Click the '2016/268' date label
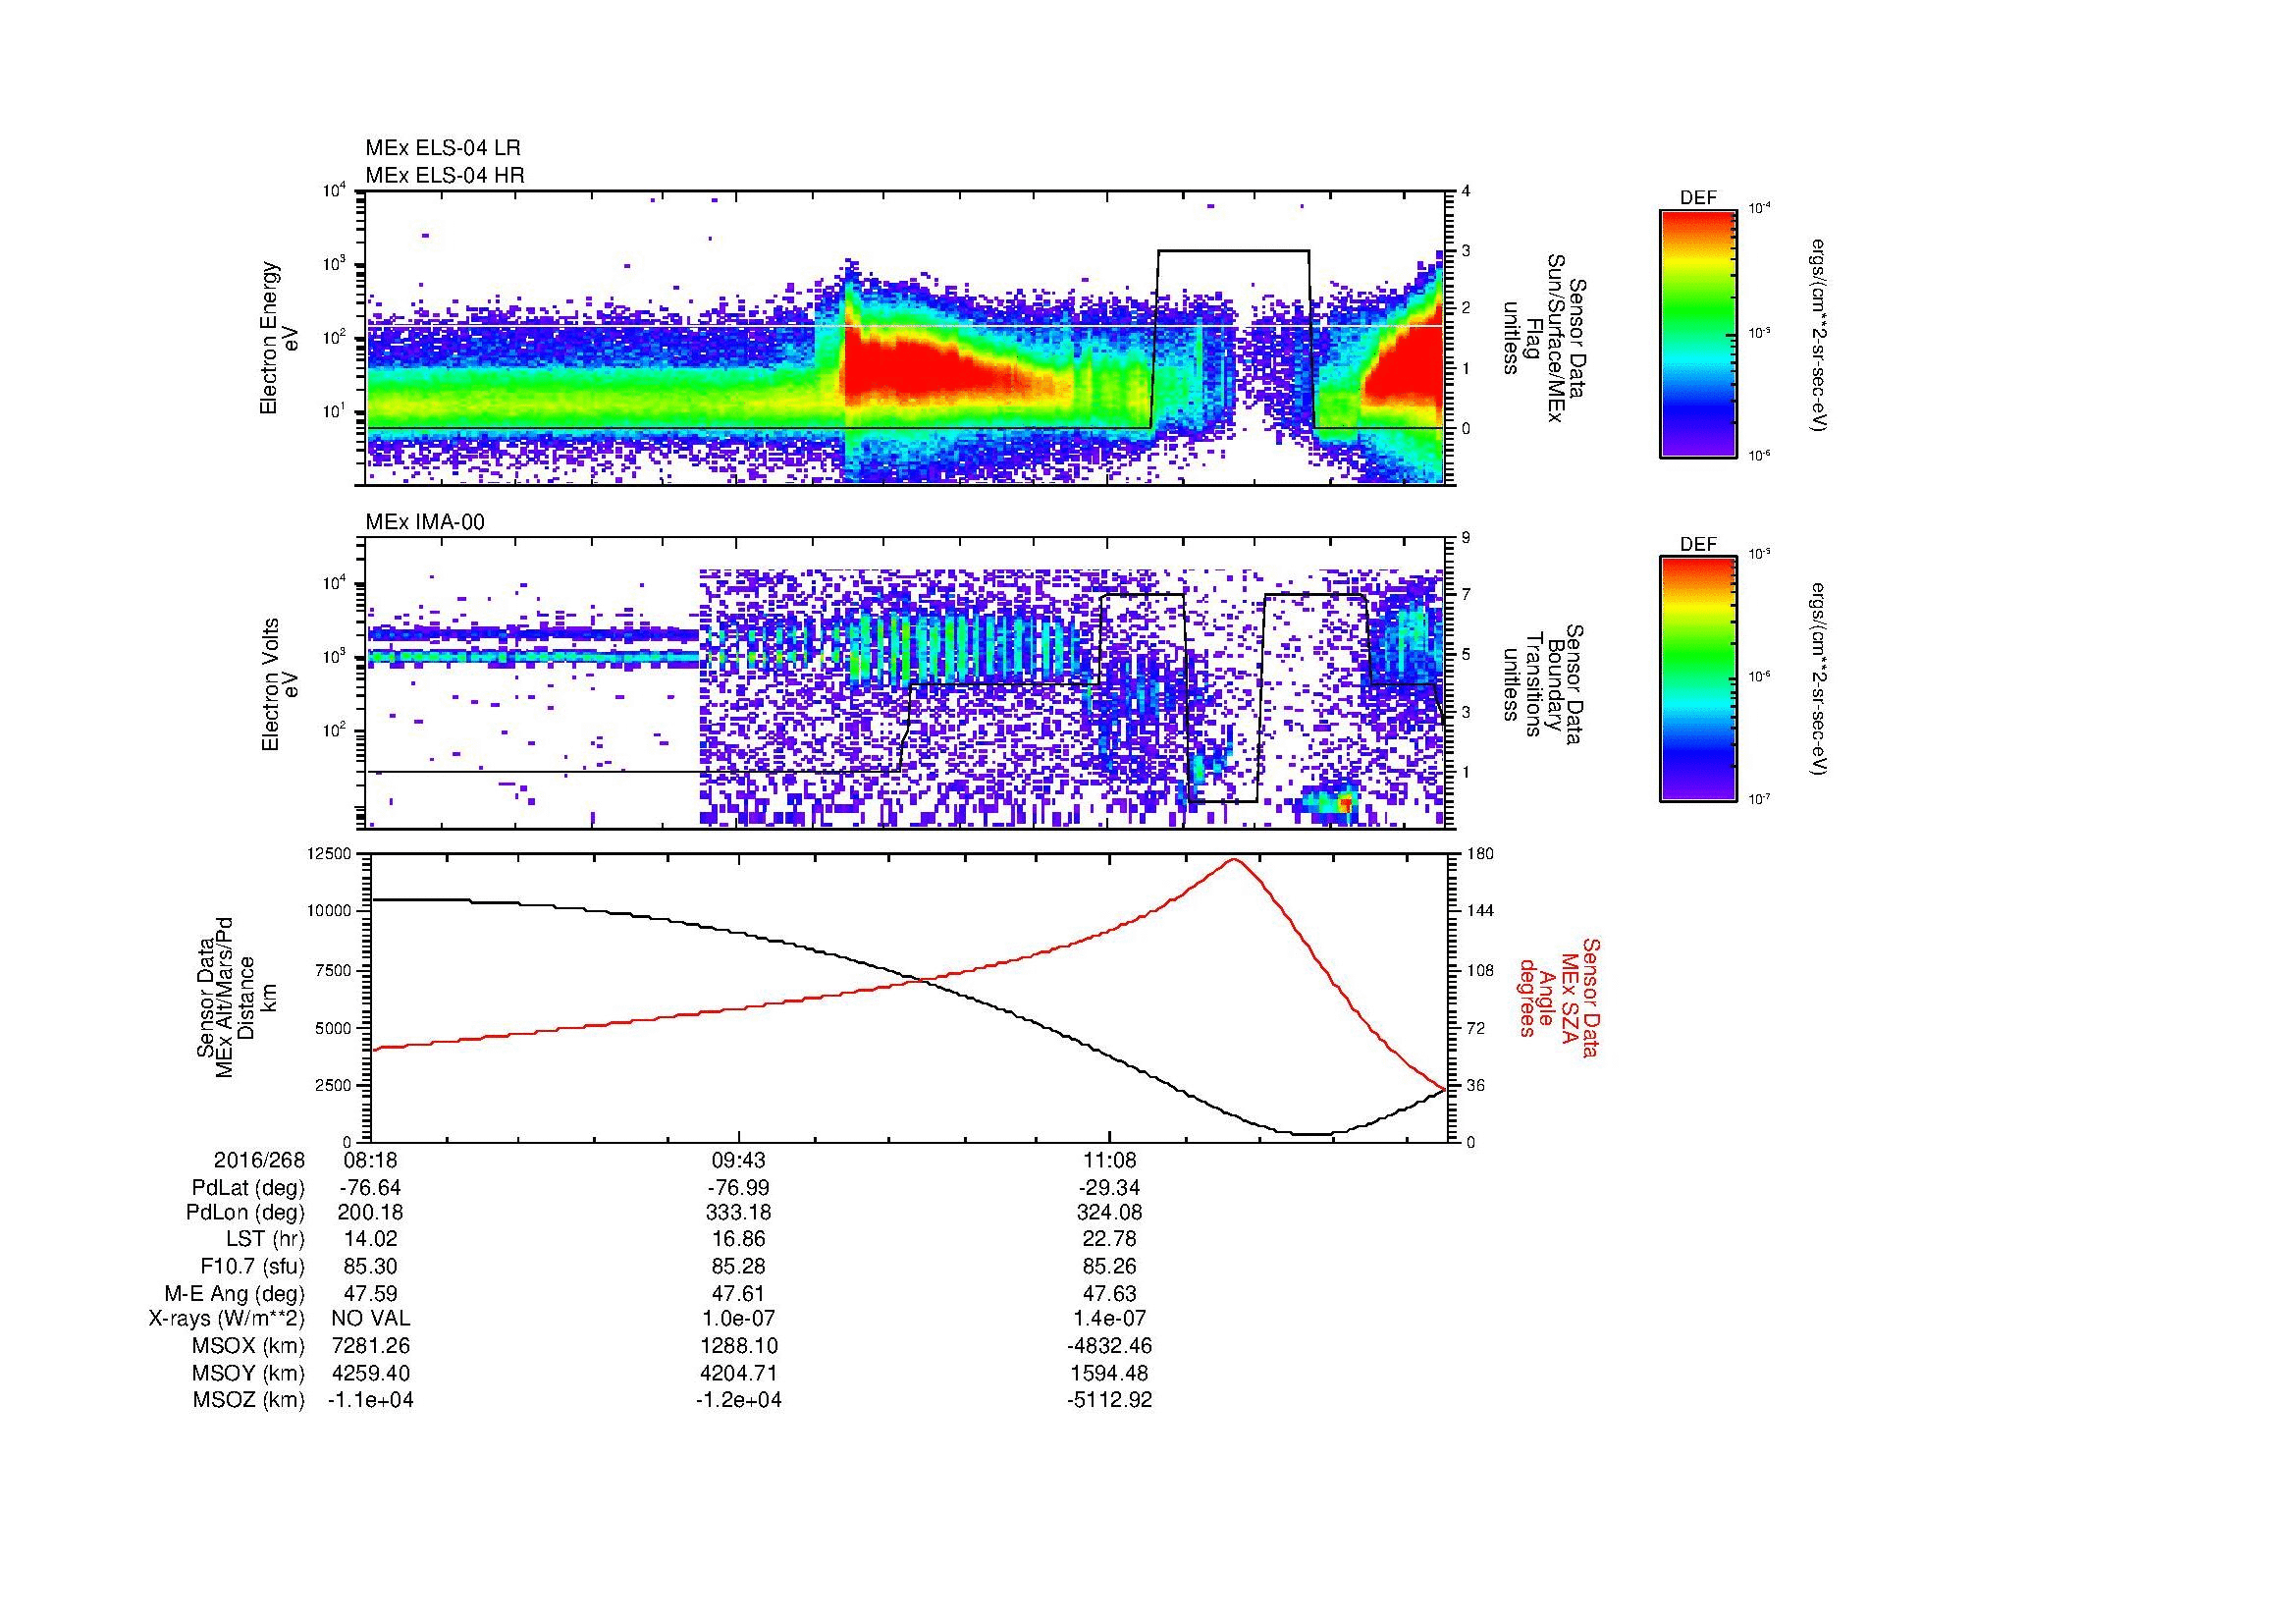The image size is (2296, 1623). pyautogui.click(x=259, y=1160)
